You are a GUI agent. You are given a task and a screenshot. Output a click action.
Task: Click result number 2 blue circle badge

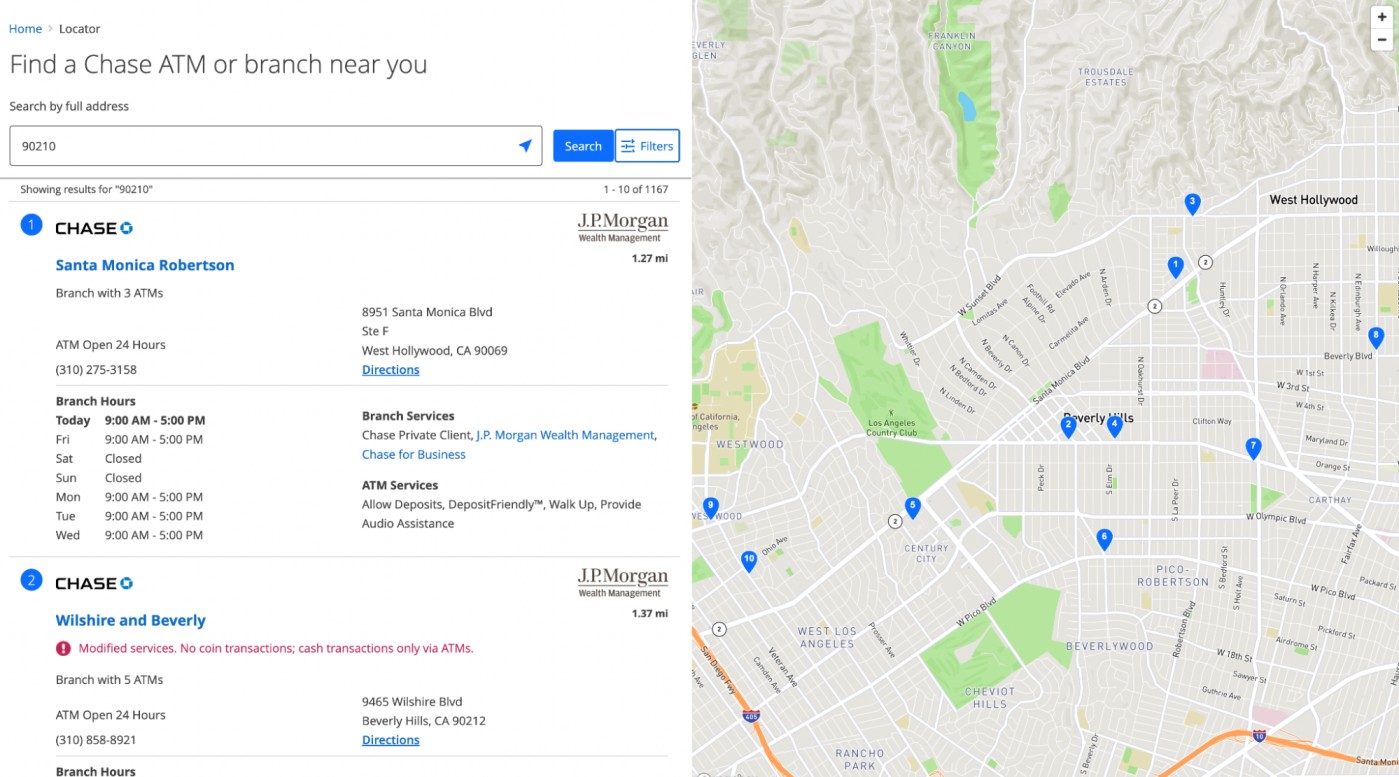pos(31,580)
